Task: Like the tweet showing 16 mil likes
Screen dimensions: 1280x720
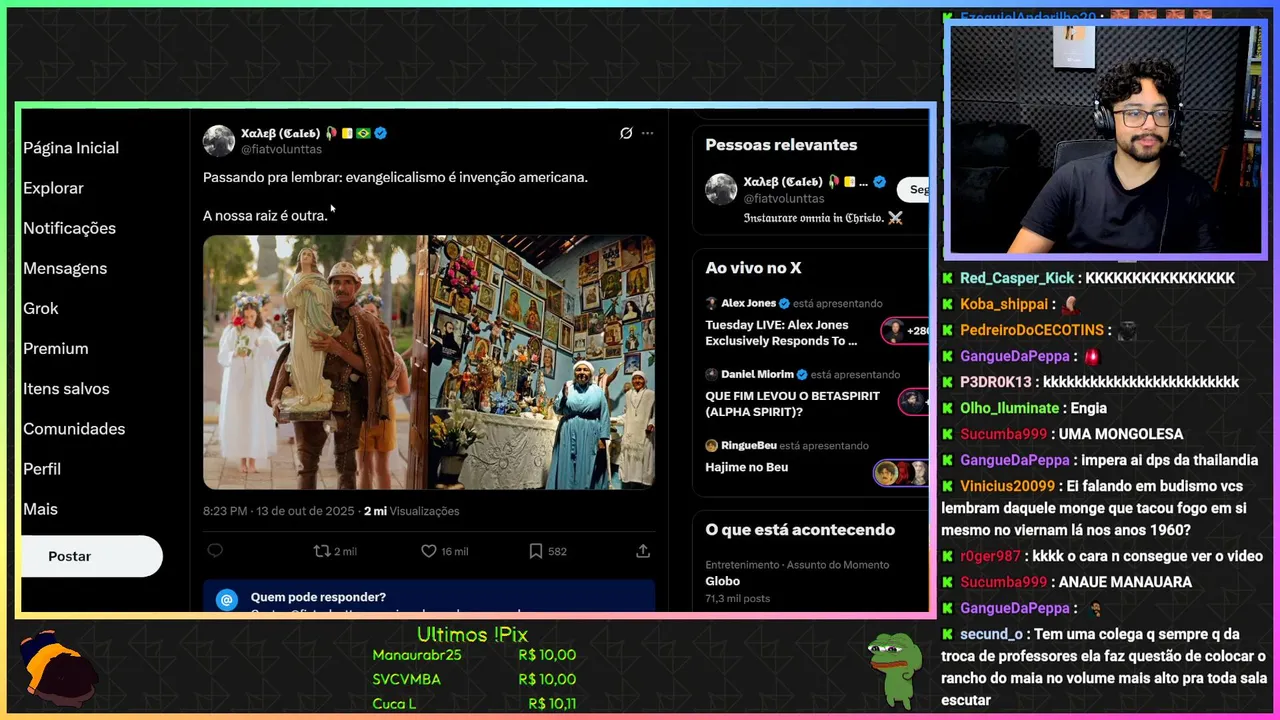Action: point(444,551)
